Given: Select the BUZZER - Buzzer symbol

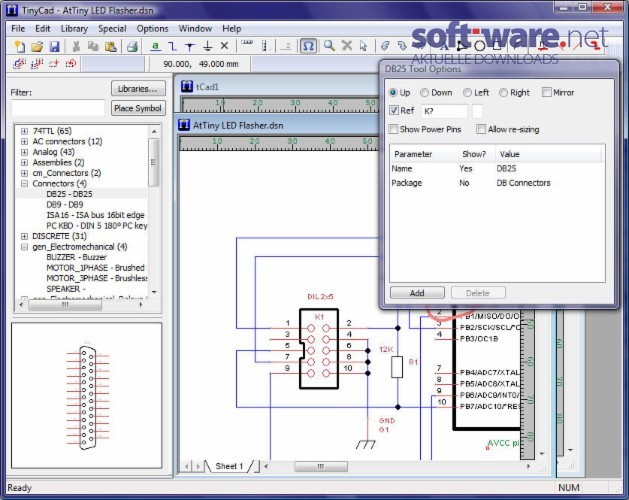Looking at the screenshot, I should 76,257.
